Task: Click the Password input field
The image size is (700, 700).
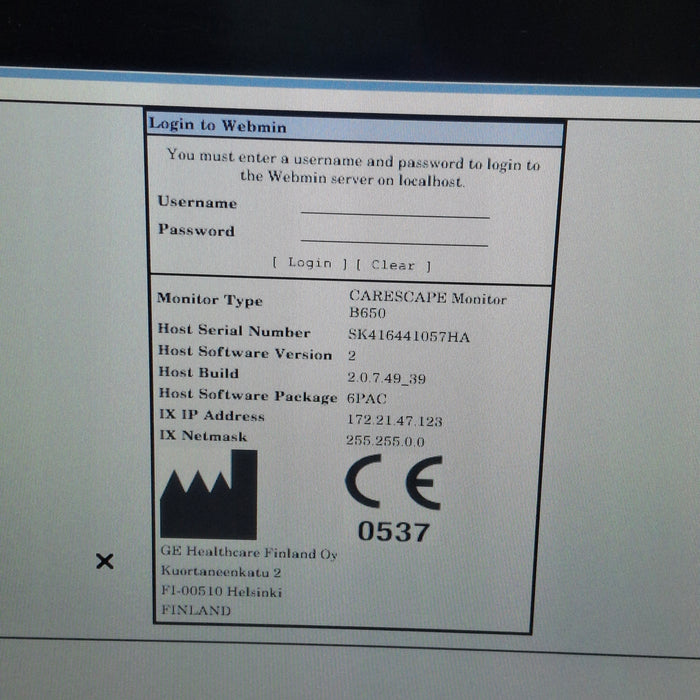Action: pyautogui.click(x=394, y=236)
